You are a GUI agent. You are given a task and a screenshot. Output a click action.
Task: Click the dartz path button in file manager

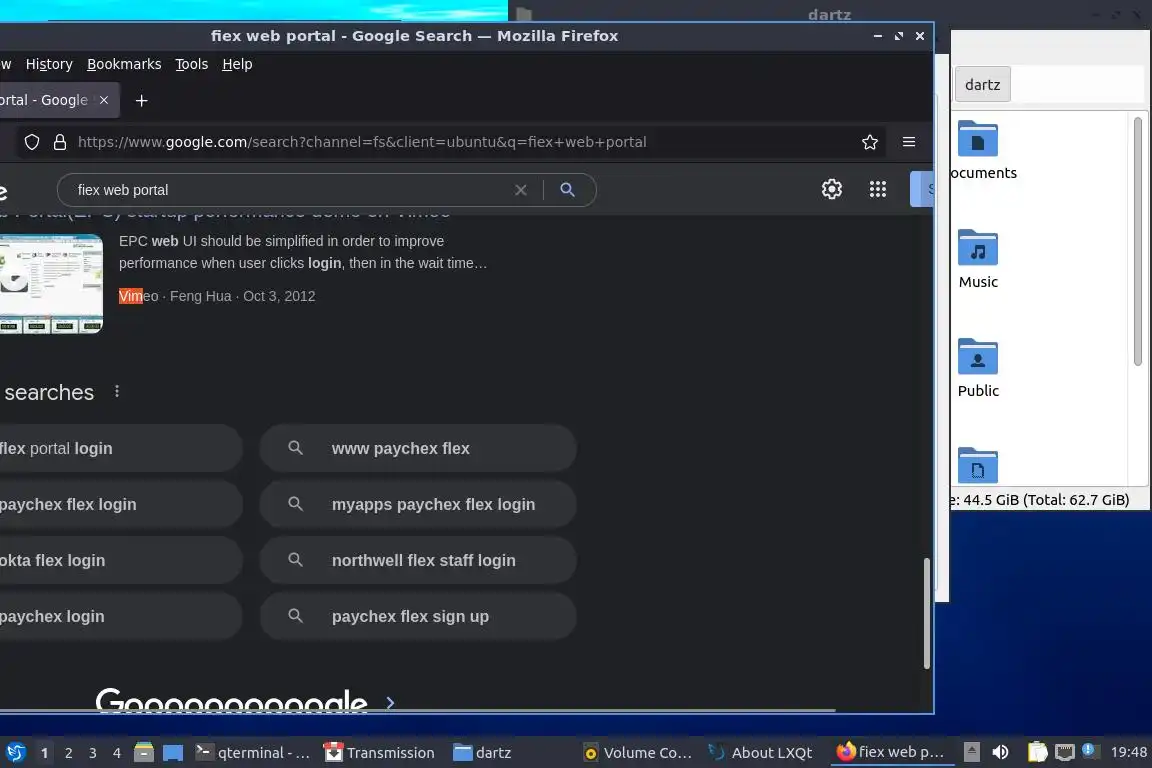[x=982, y=85]
